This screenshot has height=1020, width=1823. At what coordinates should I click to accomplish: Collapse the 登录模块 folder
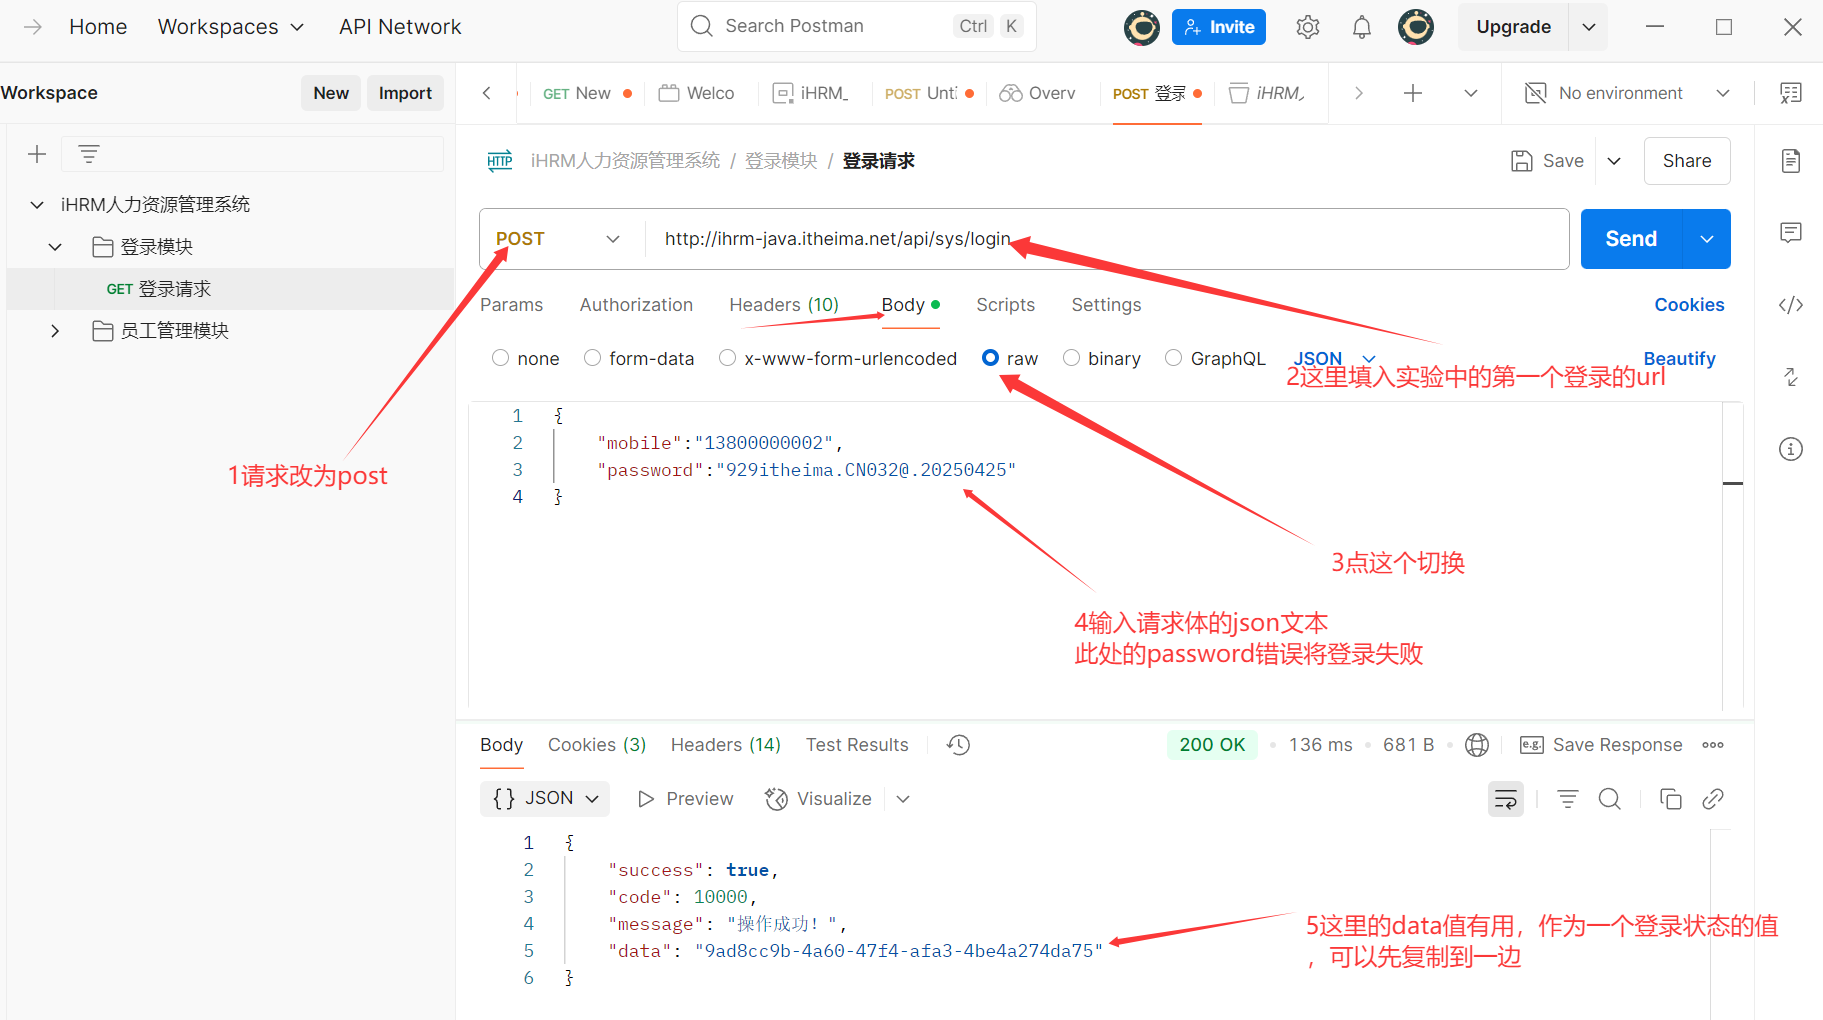(55, 247)
